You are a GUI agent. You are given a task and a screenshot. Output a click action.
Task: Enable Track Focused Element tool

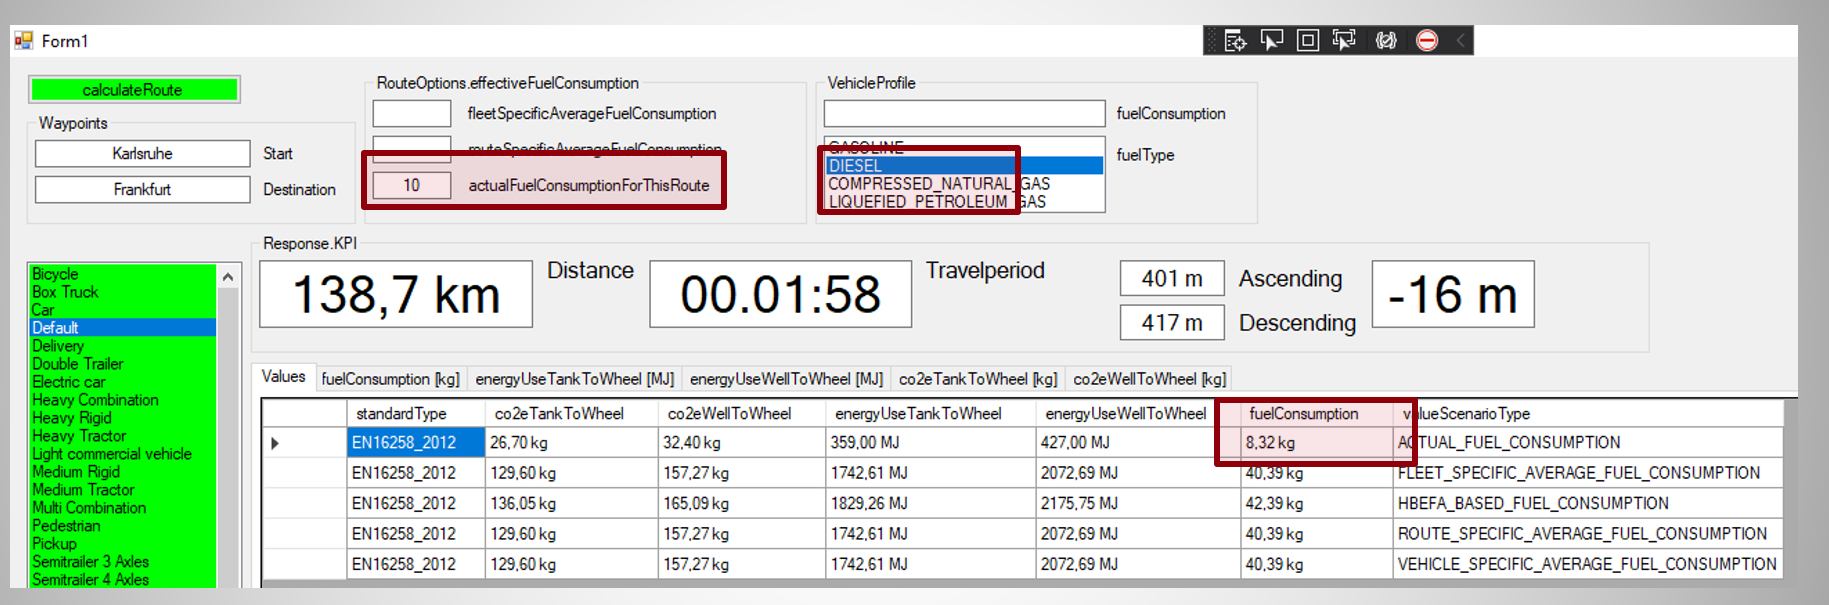point(1344,40)
